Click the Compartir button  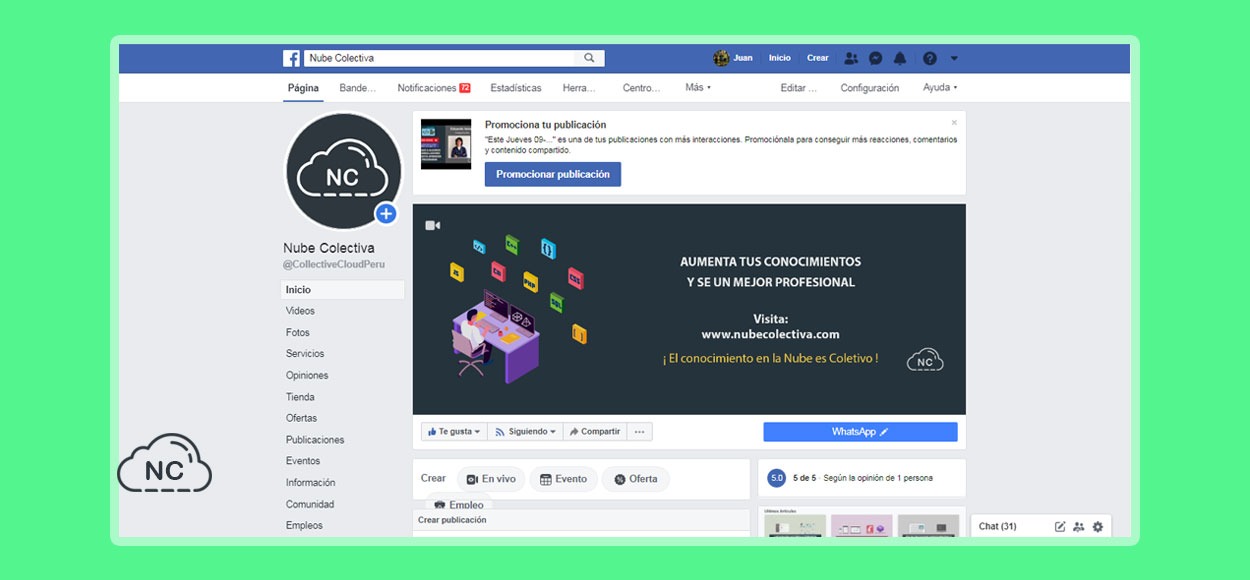(594, 432)
